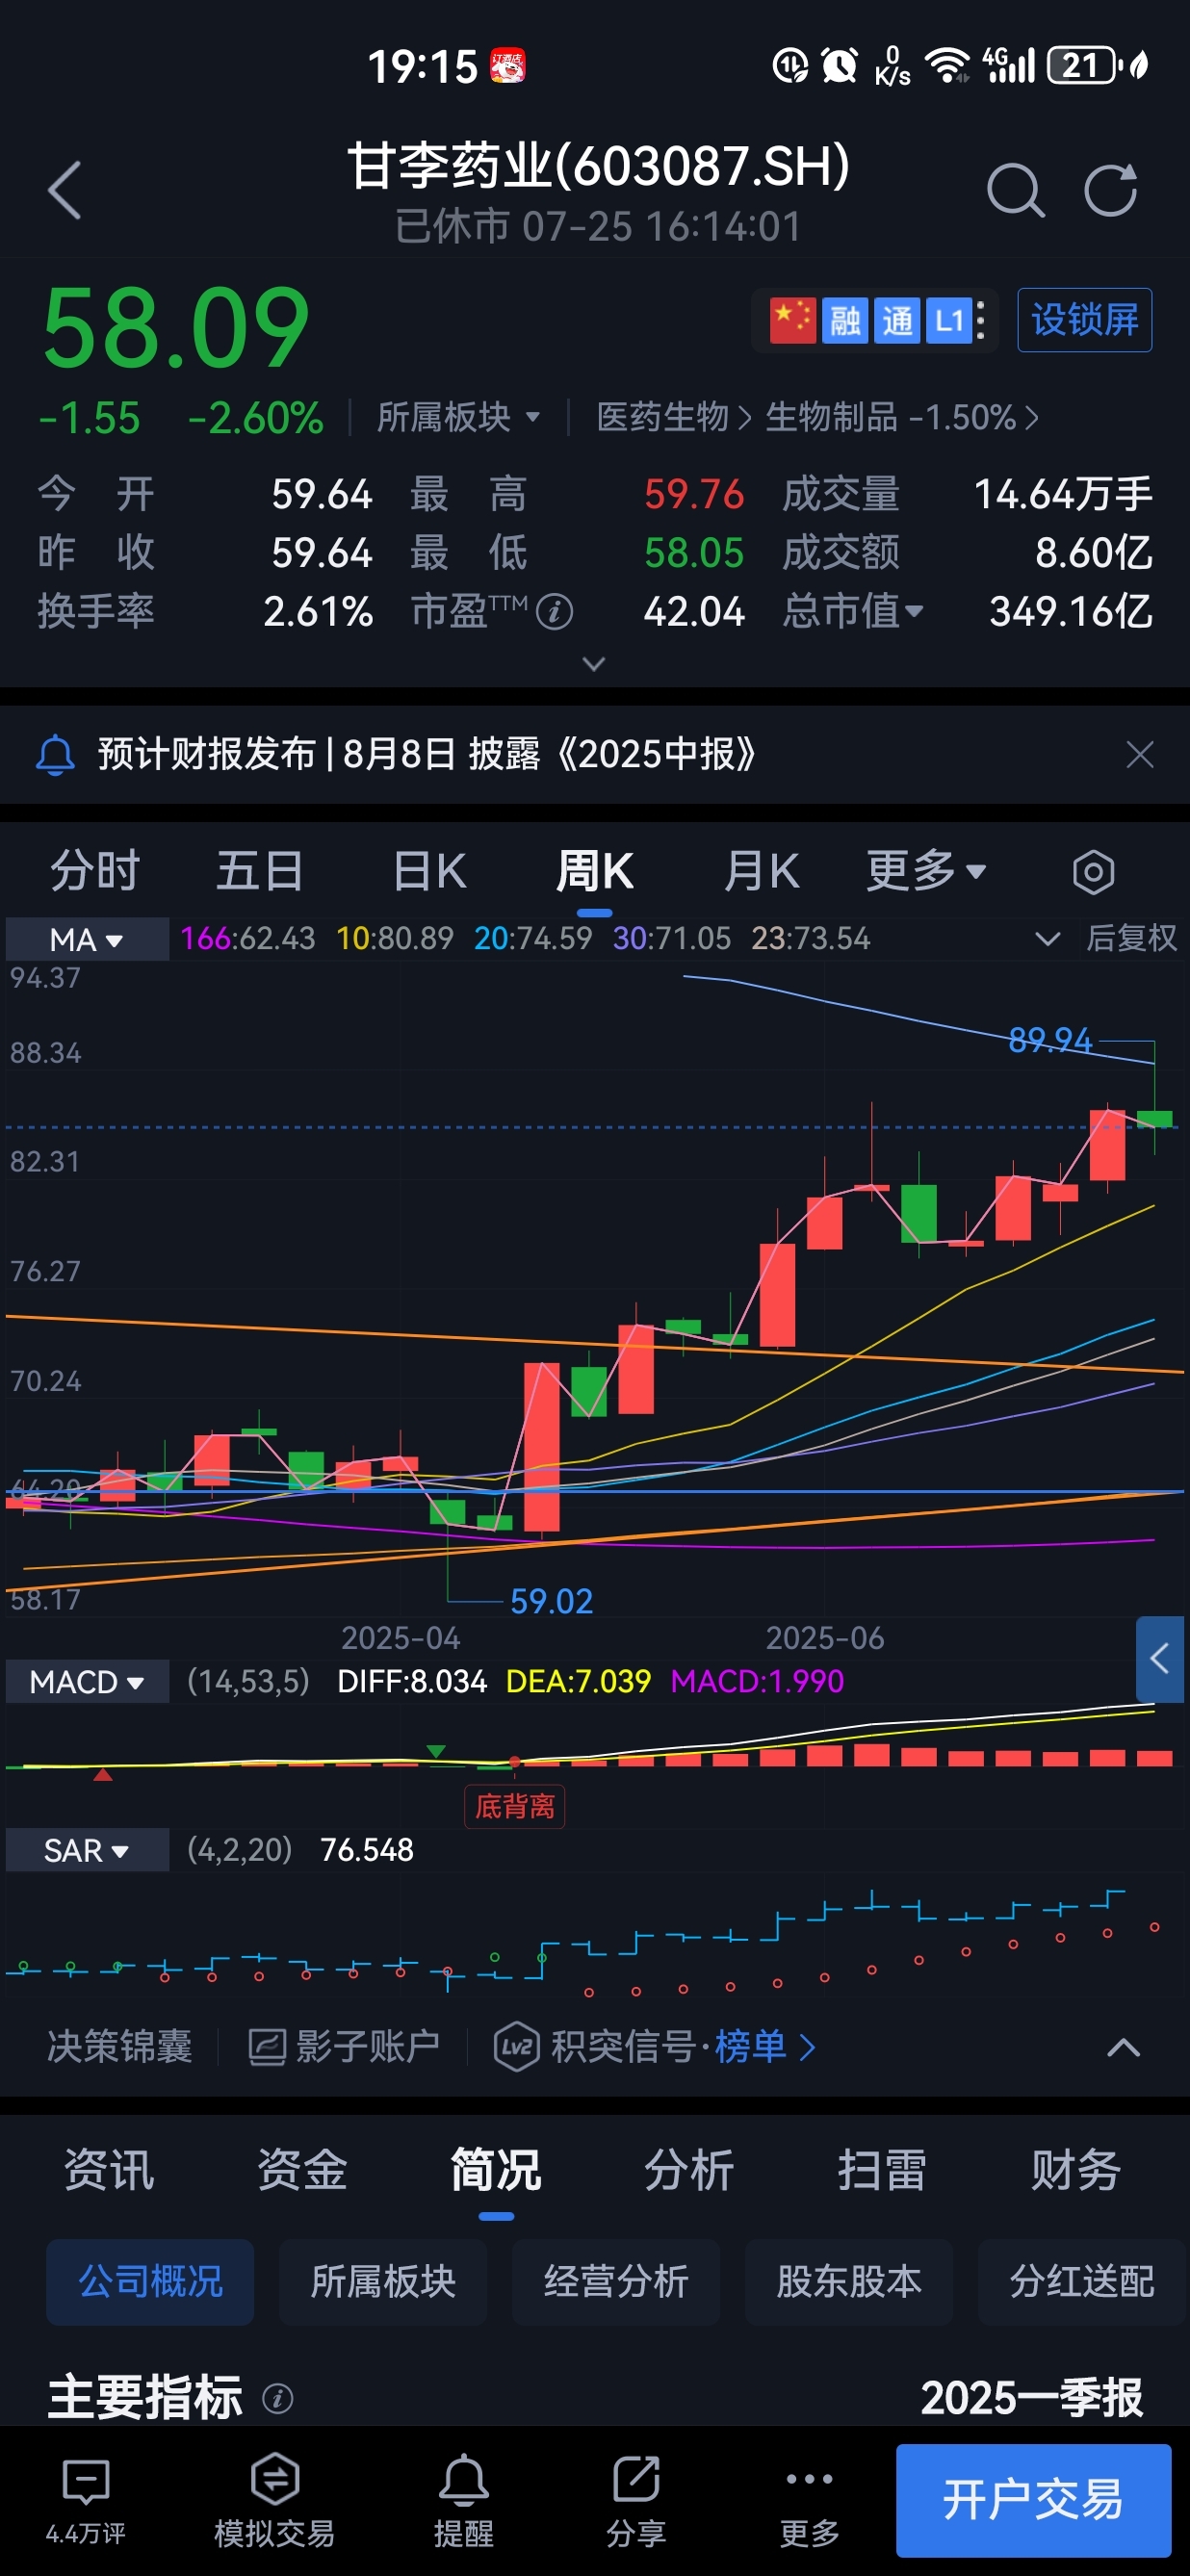Set a price alert via 提醒
The height and width of the screenshot is (2576, 1190).
(x=463, y=2499)
